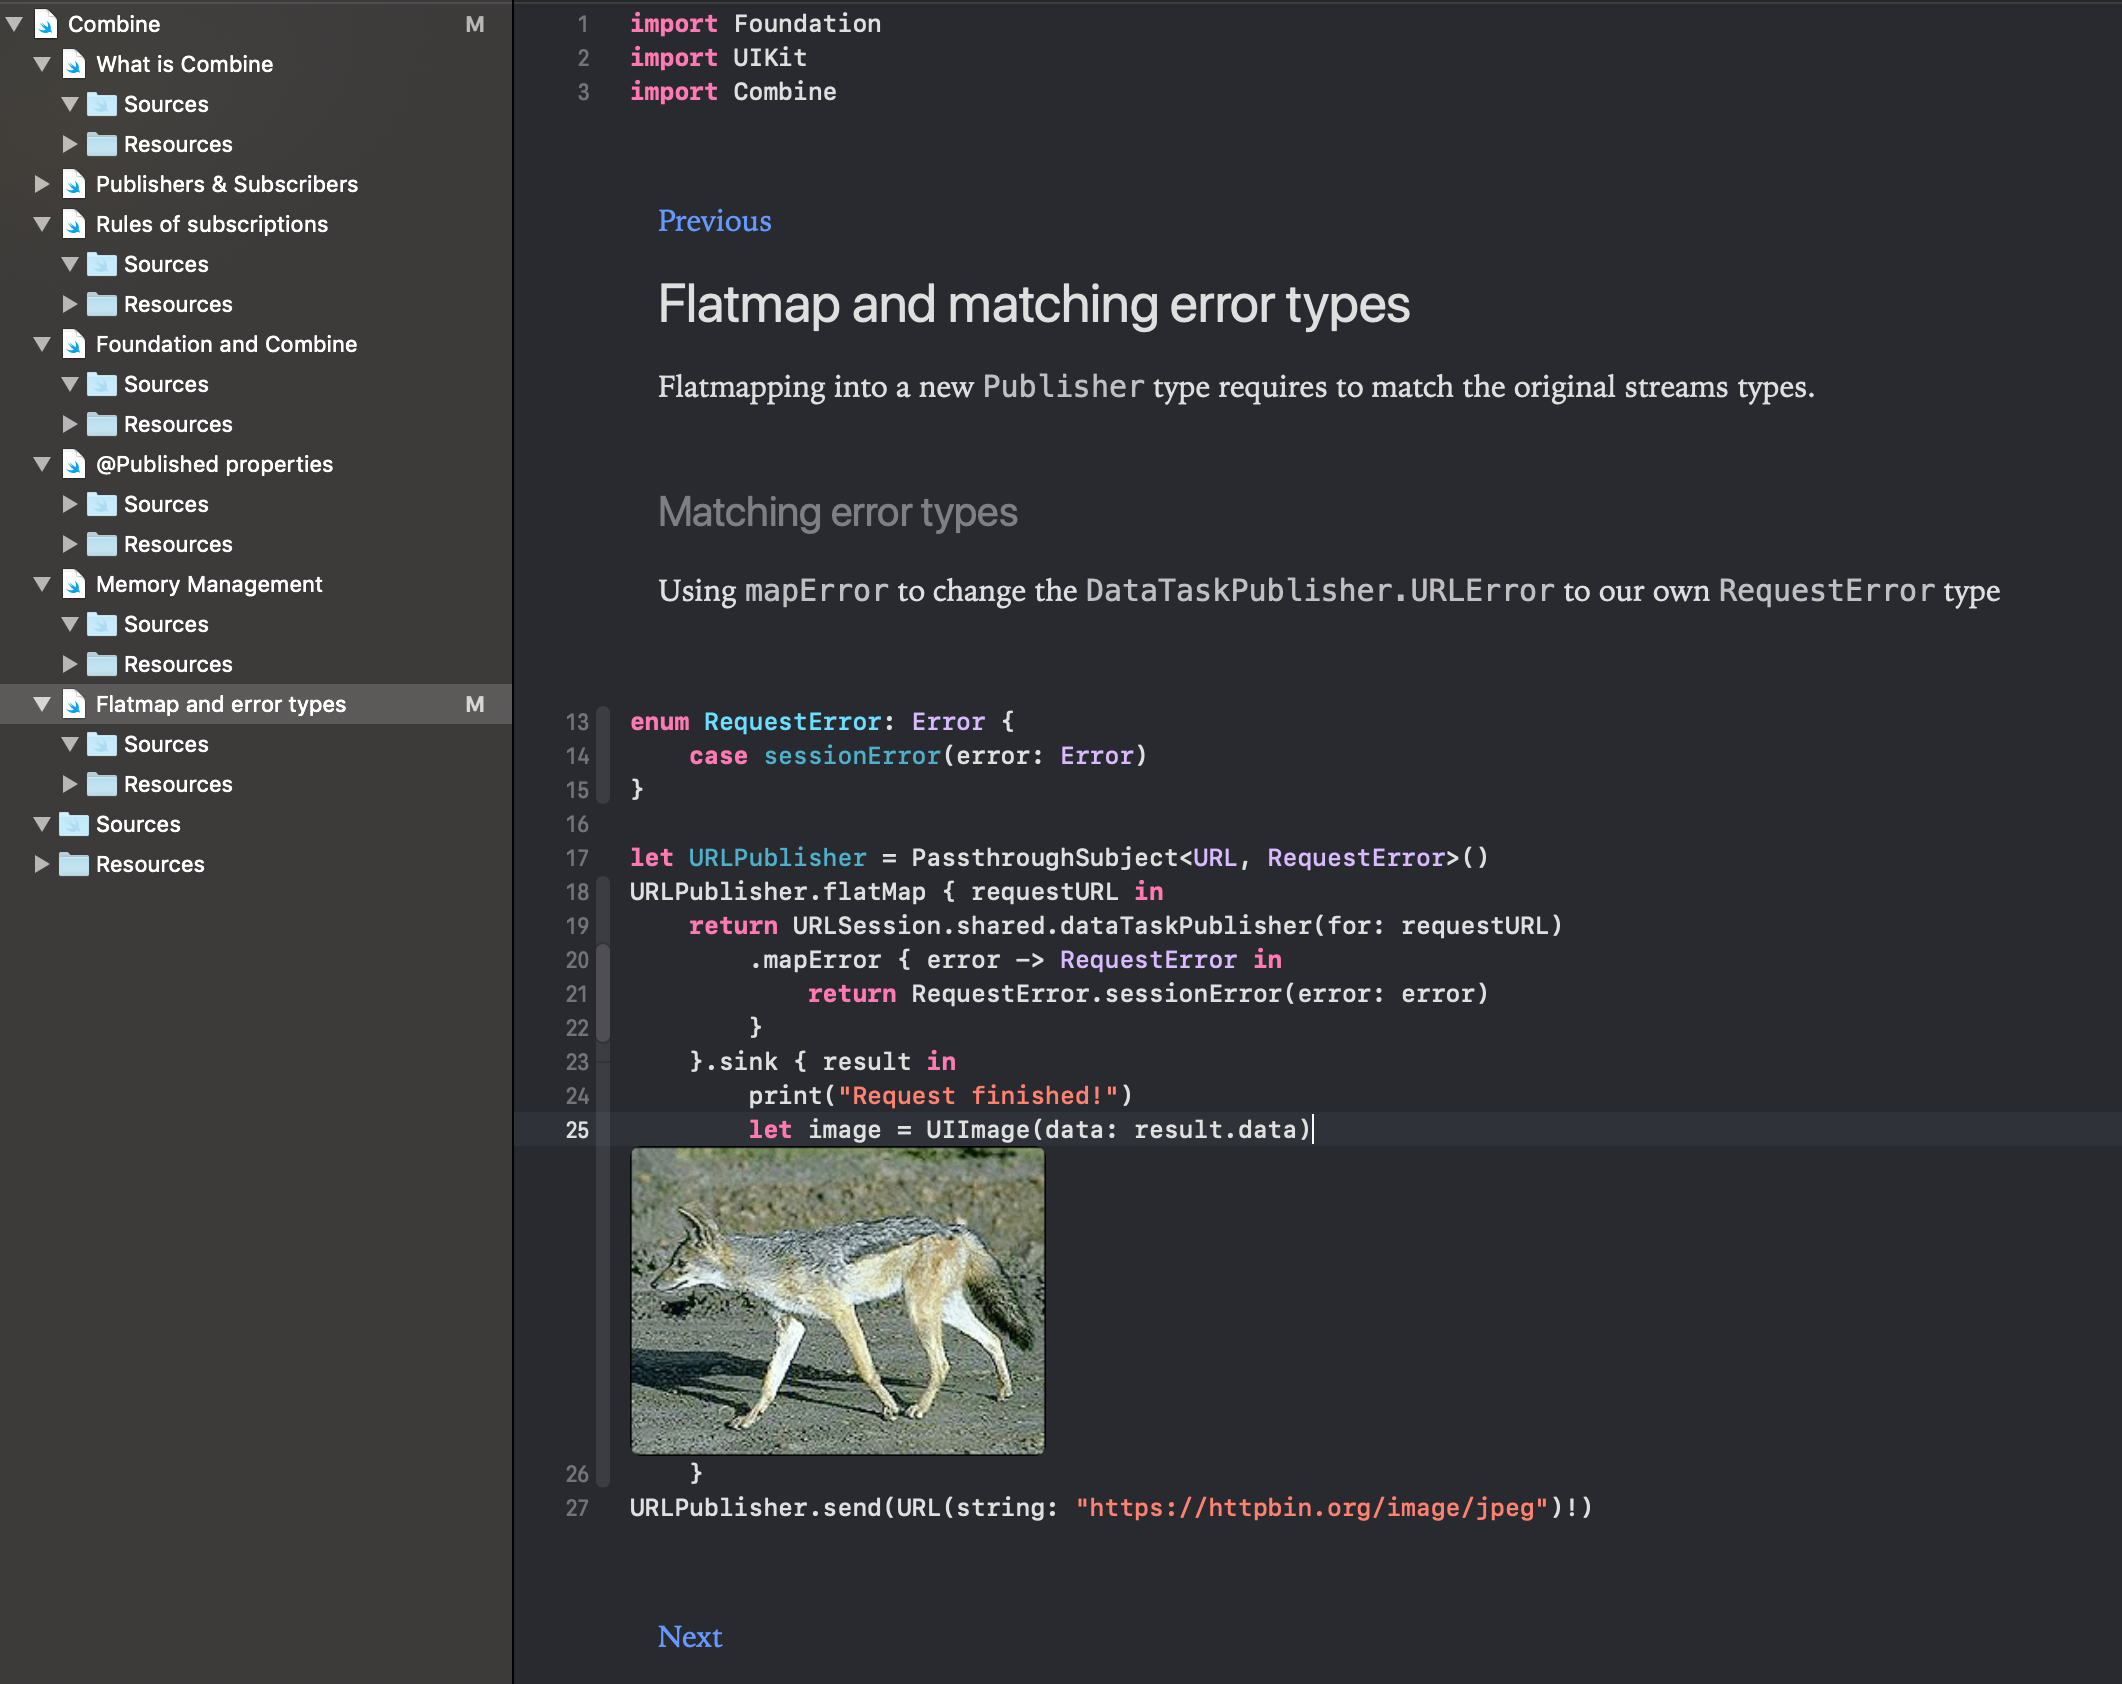Collapse the root Combine playground triangle
The image size is (2122, 1684).
click(14, 24)
